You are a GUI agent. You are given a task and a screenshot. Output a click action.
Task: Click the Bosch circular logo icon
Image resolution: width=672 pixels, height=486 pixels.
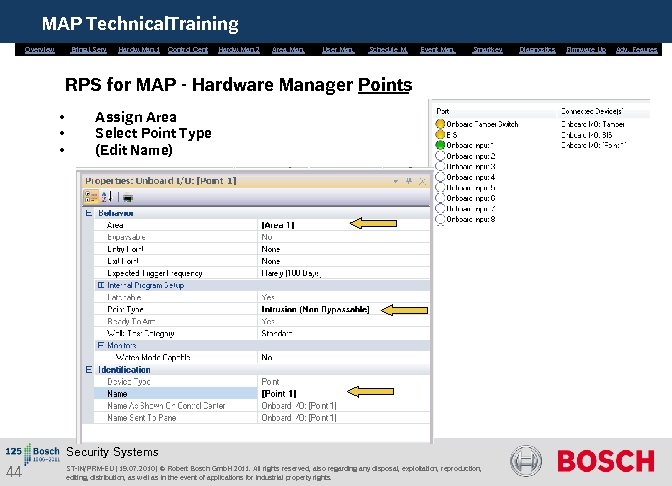point(526,461)
